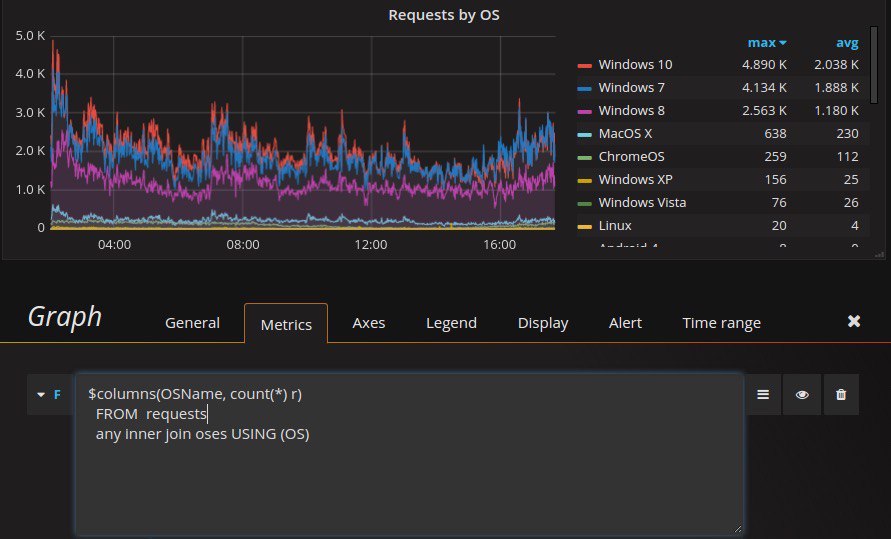
Task: Click inside the SQL query editor
Action: click(x=409, y=454)
